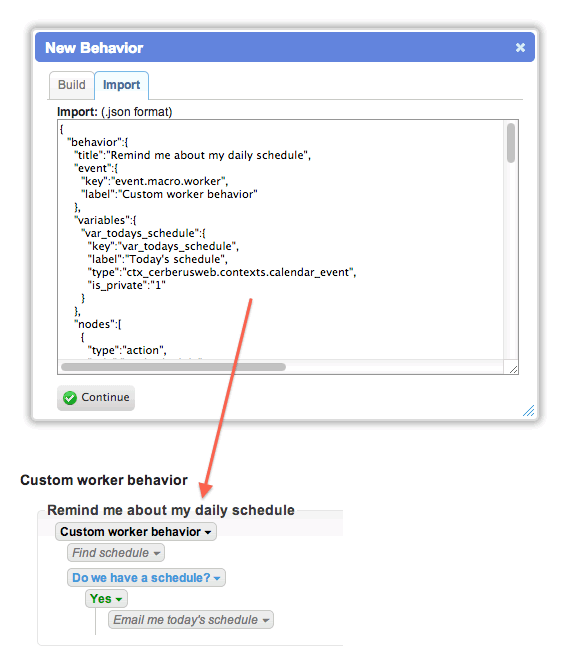Expand the Find schedule node menu
Image resolution: width=568 pixels, height=665 pixels.
[x=116, y=553]
